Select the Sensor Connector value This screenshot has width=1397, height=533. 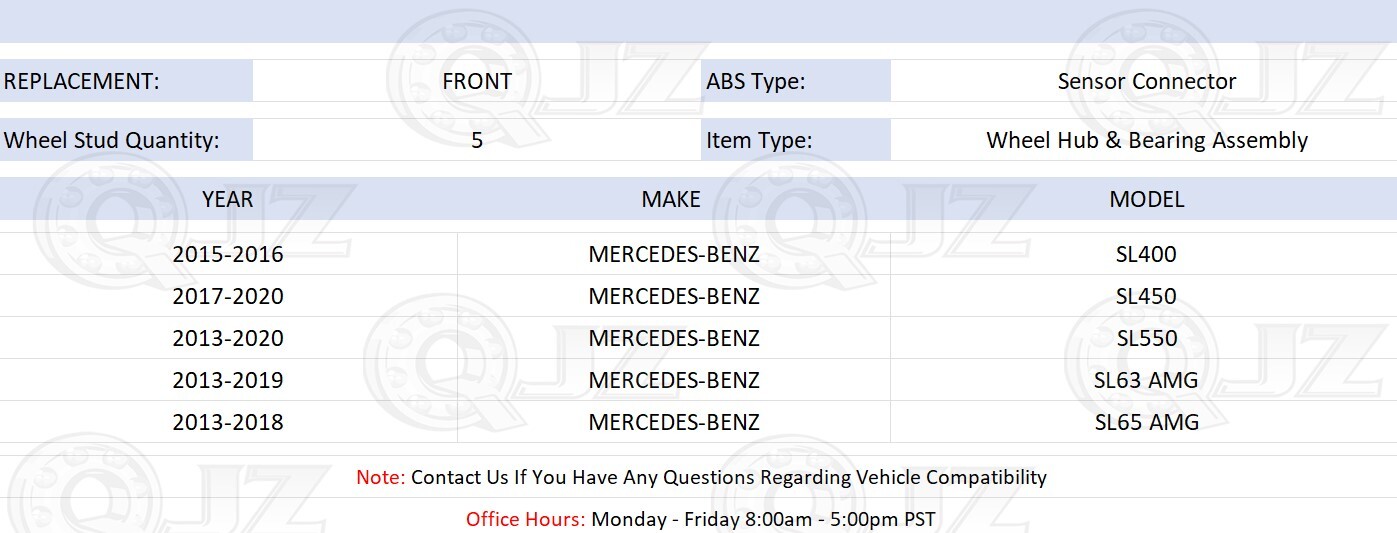pyautogui.click(x=1147, y=81)
